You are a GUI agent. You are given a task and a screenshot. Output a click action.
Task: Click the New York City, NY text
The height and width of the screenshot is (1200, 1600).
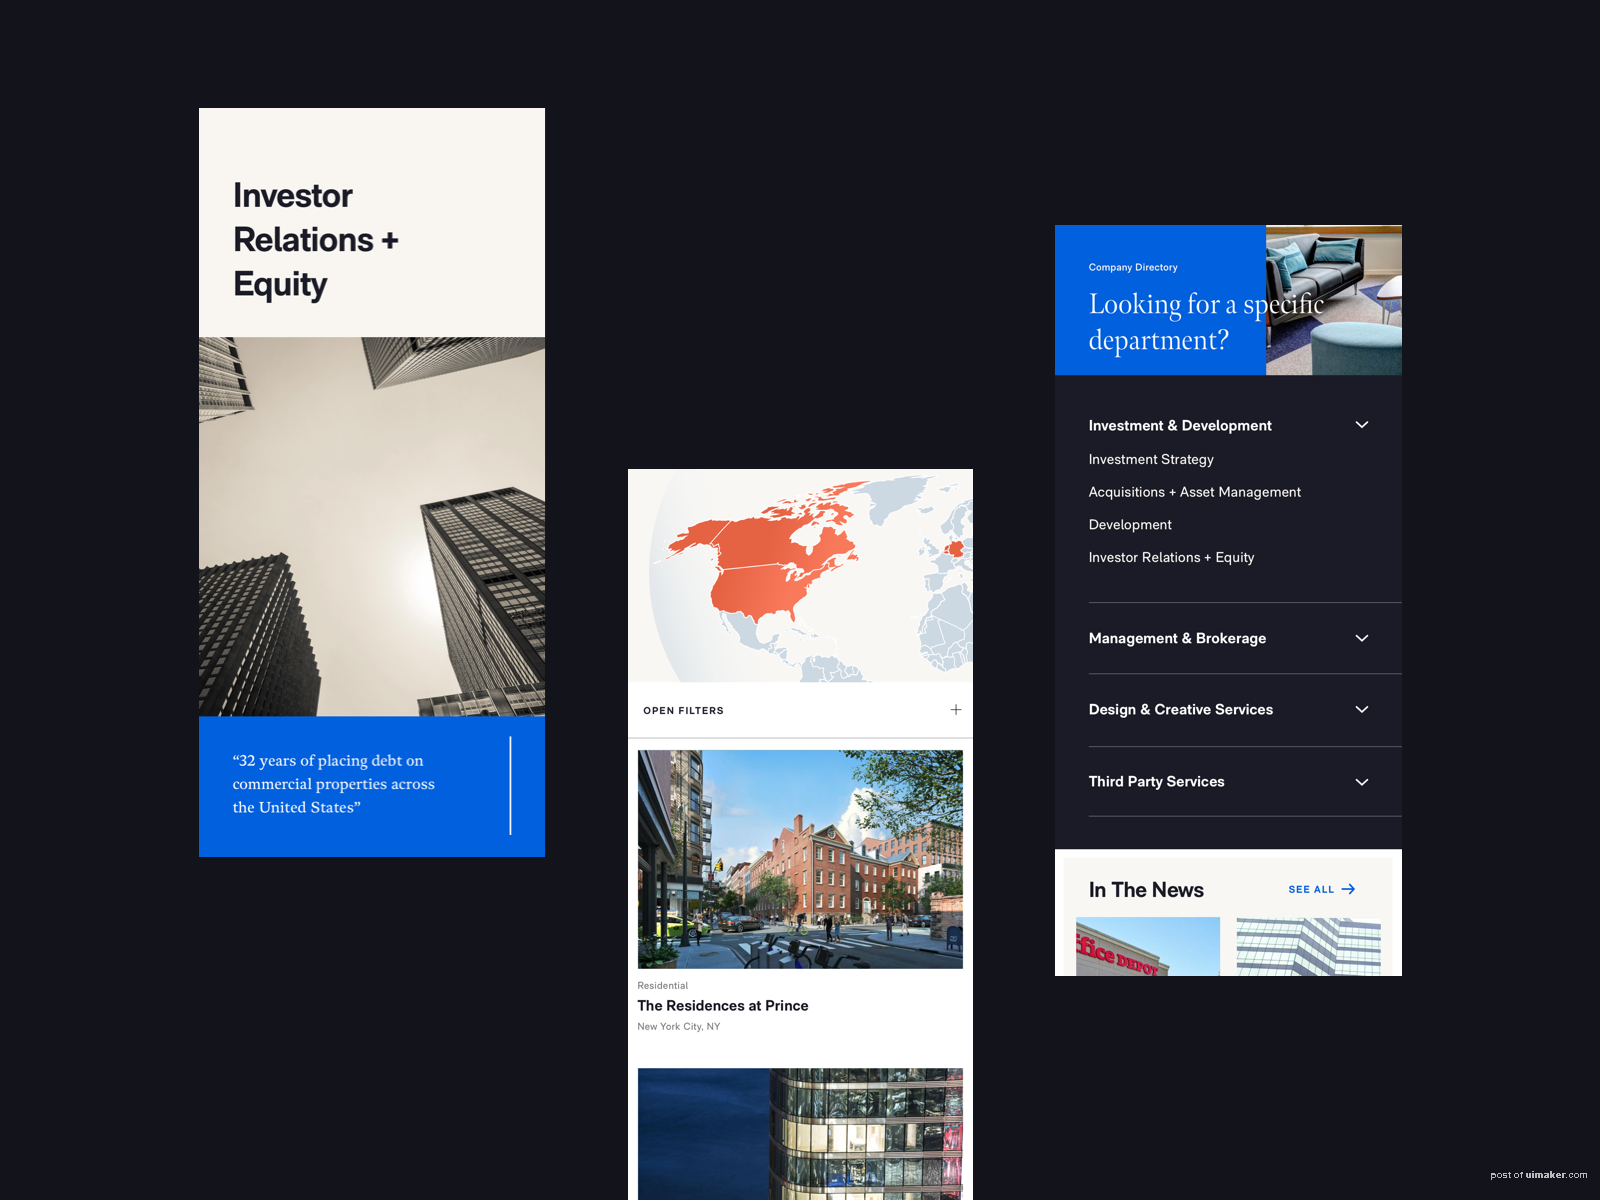pos(678,1027)
